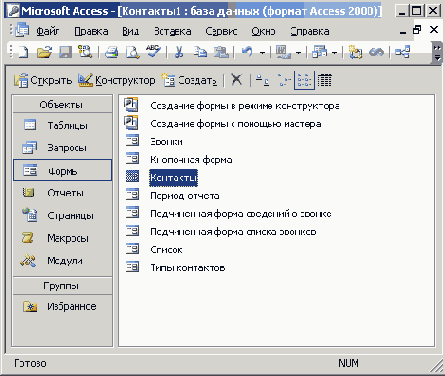
Task: Open the Сервис menu
Action: click(x=221, y=31)
